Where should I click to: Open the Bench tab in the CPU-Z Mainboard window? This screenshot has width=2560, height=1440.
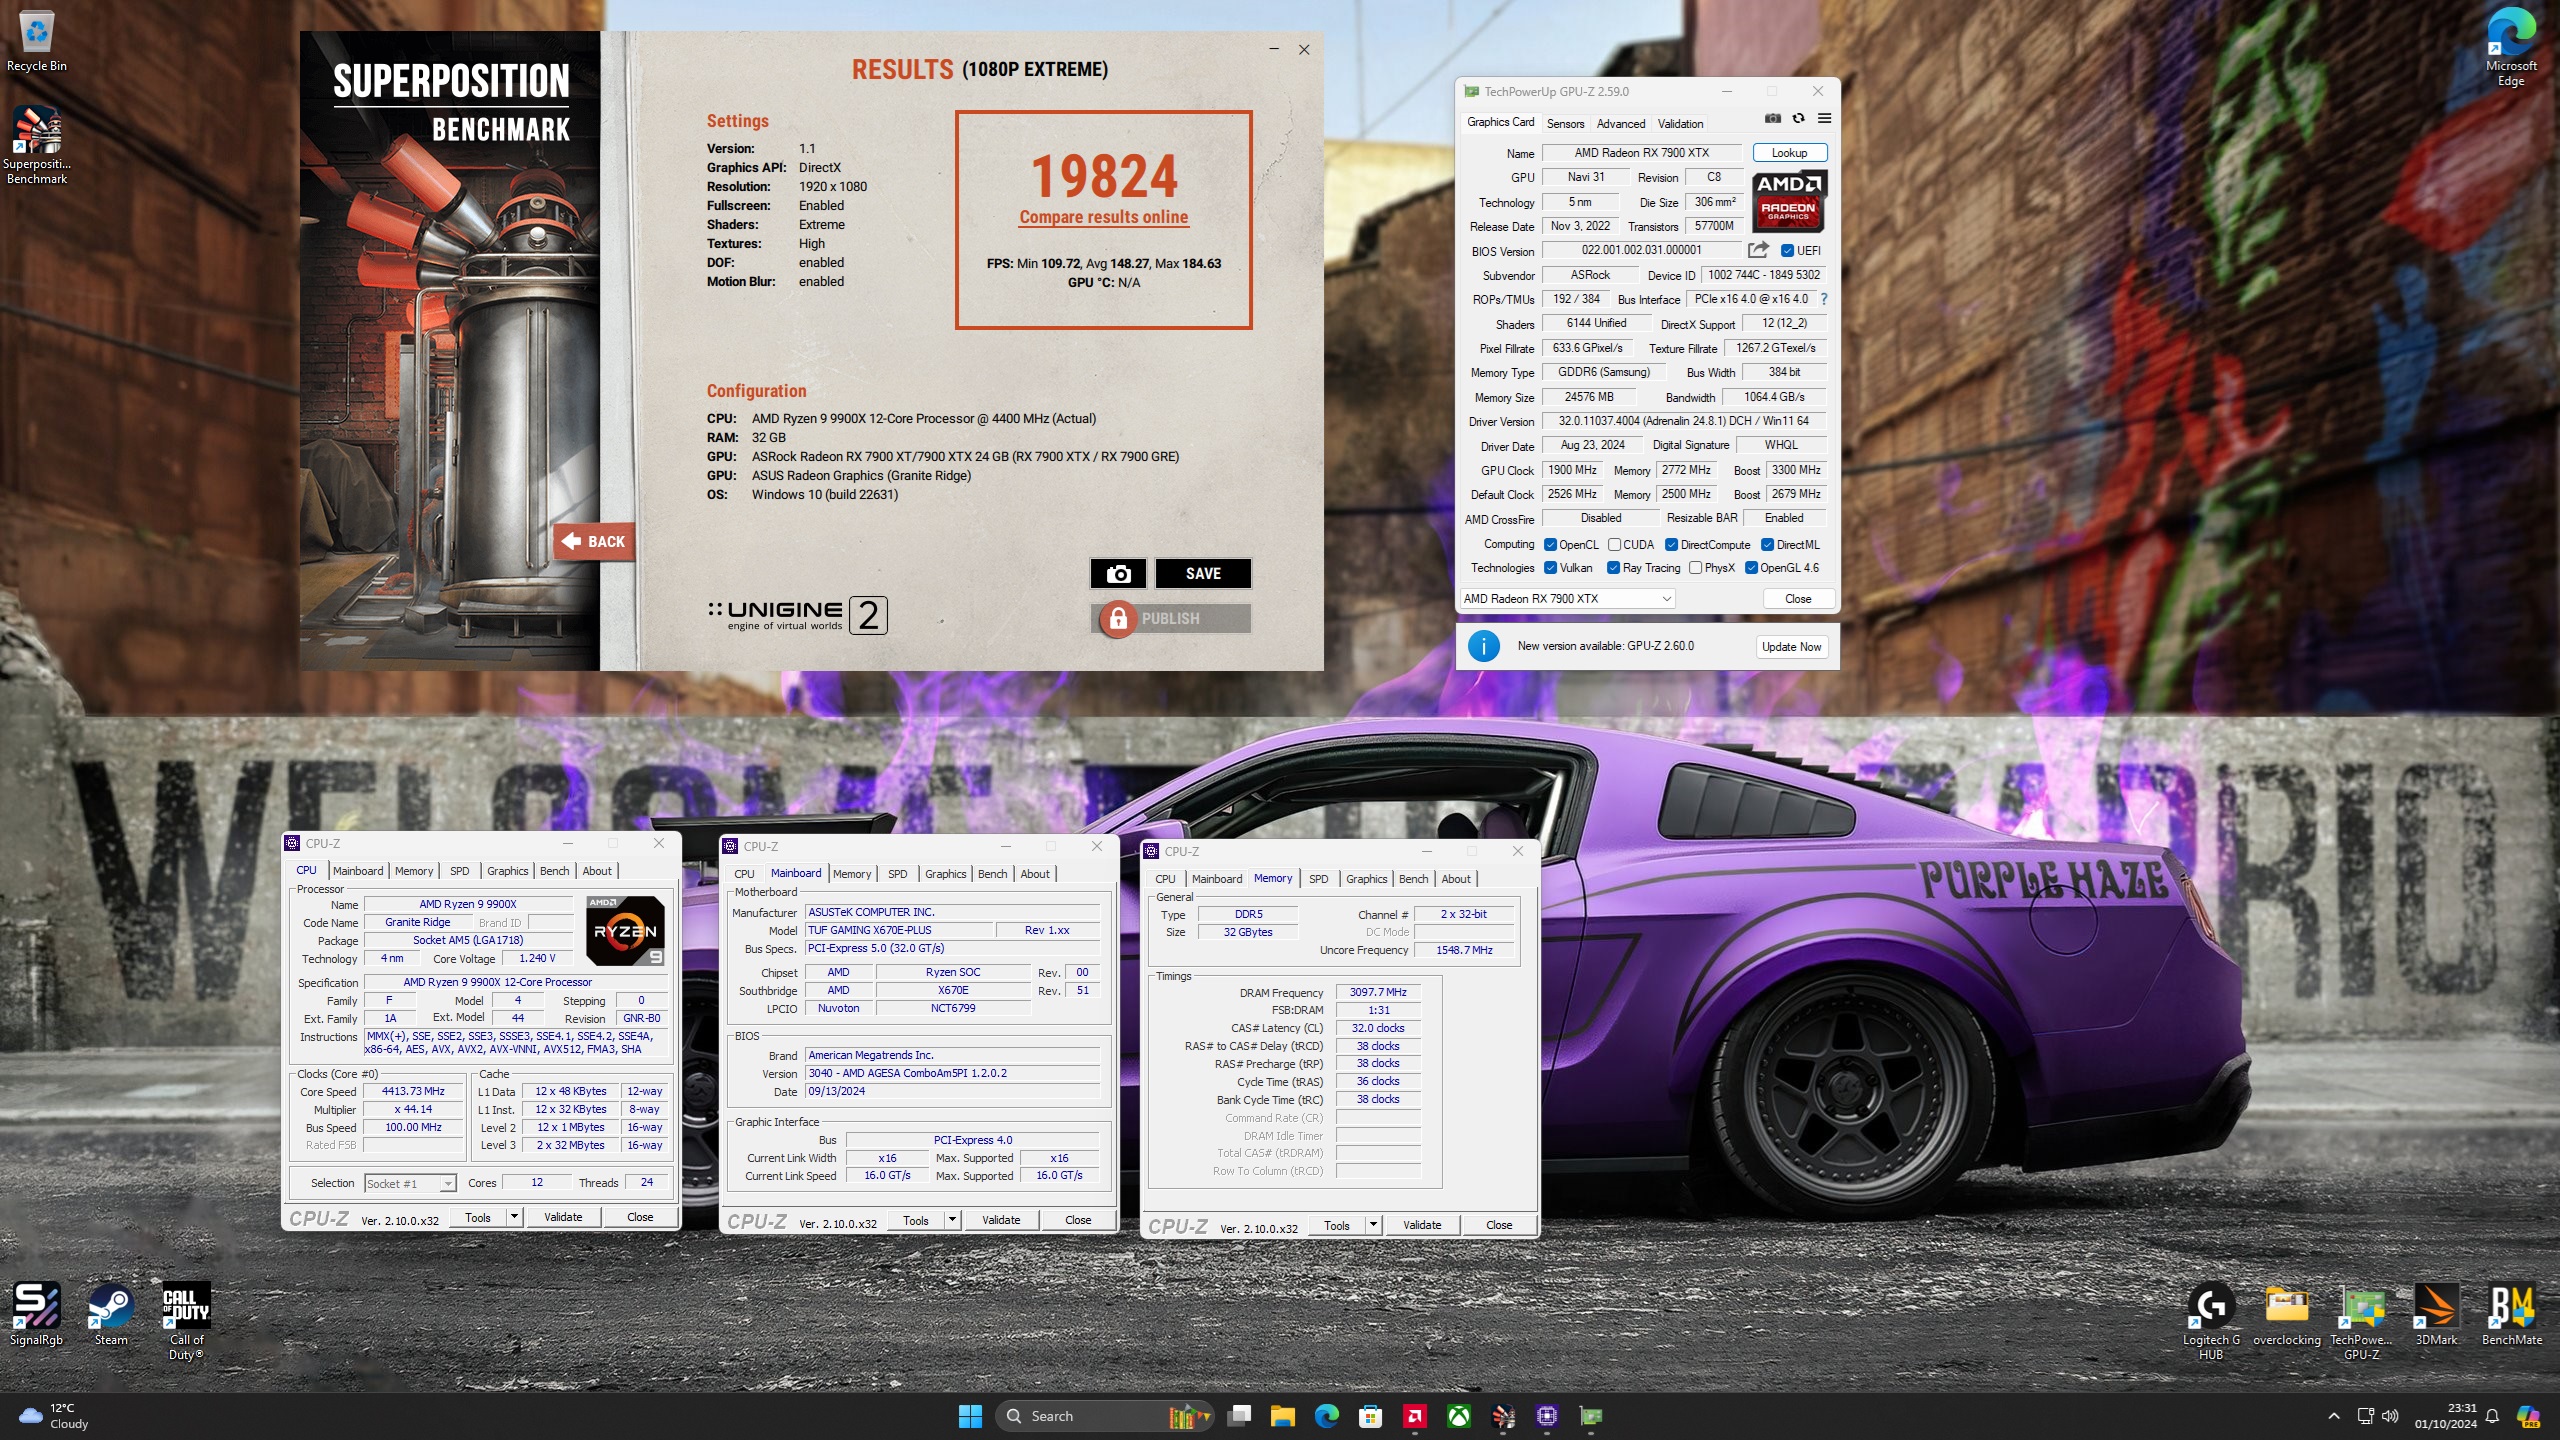pyautogui.click(x=992, y=874)
